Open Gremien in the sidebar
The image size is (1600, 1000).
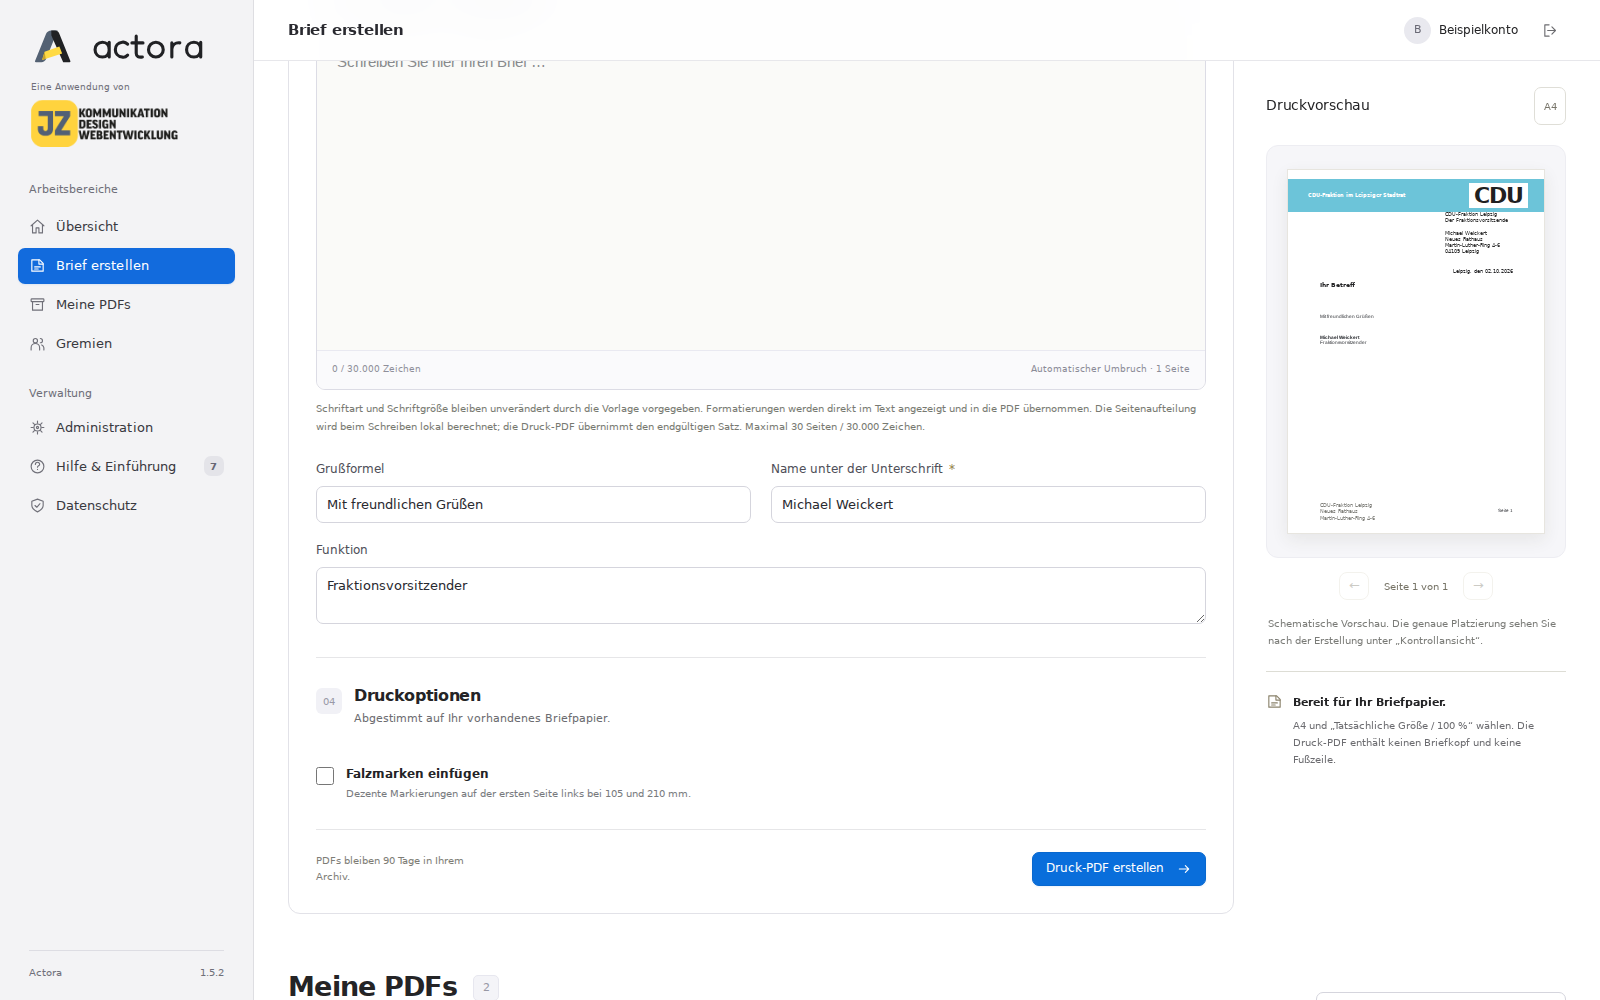(x=126, y=344)
